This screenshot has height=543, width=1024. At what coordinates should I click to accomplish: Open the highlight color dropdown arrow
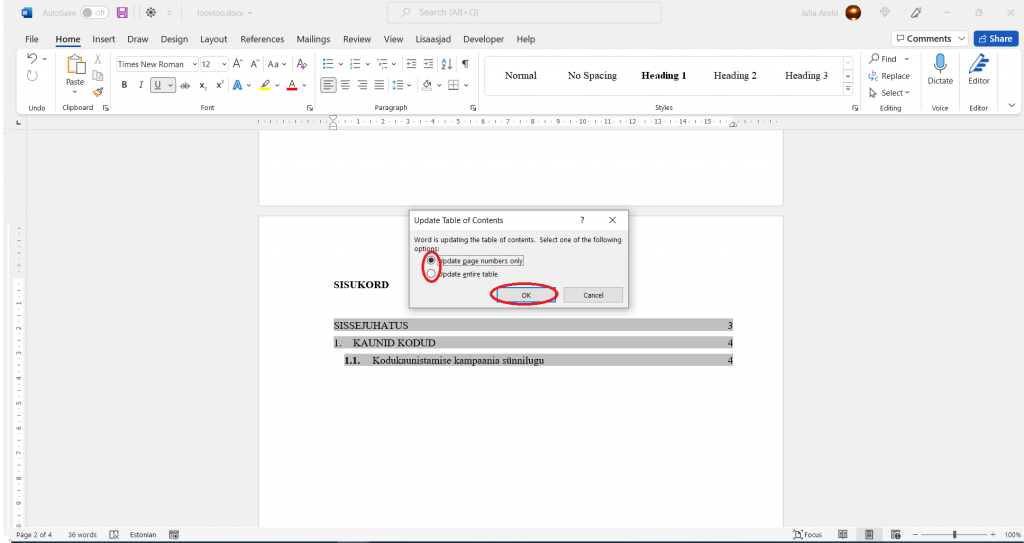277,85
